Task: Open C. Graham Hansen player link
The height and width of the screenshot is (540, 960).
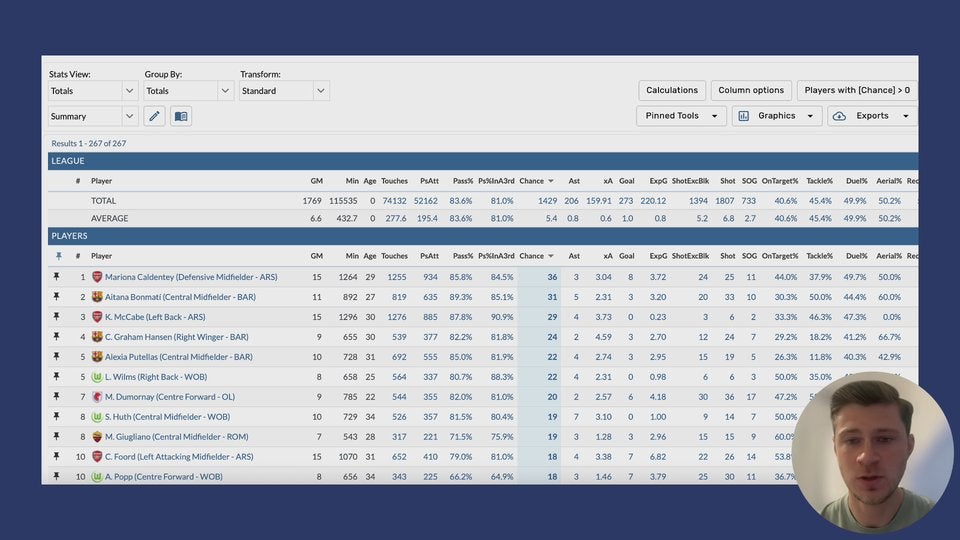Action: (x=176, y=337)
